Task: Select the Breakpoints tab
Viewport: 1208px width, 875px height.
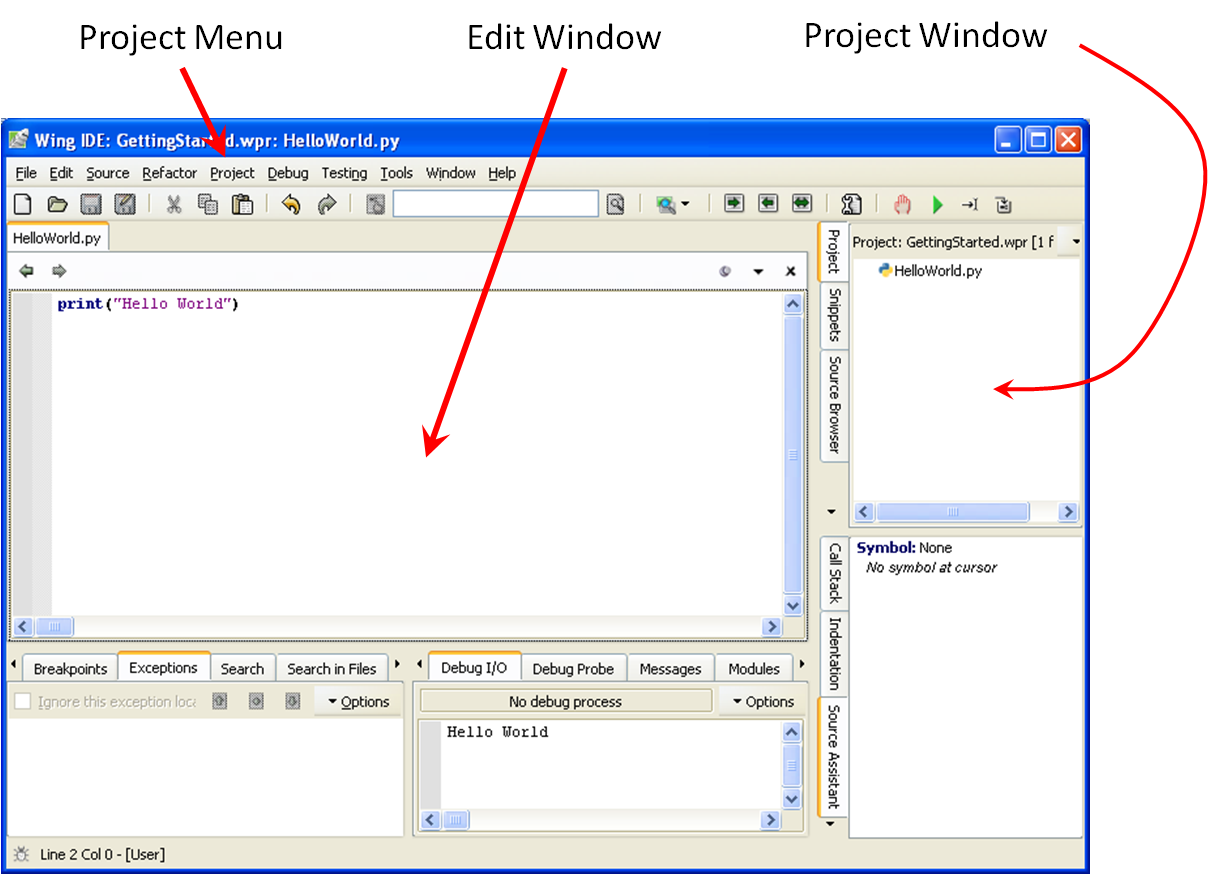Action: tap(70, 669)
